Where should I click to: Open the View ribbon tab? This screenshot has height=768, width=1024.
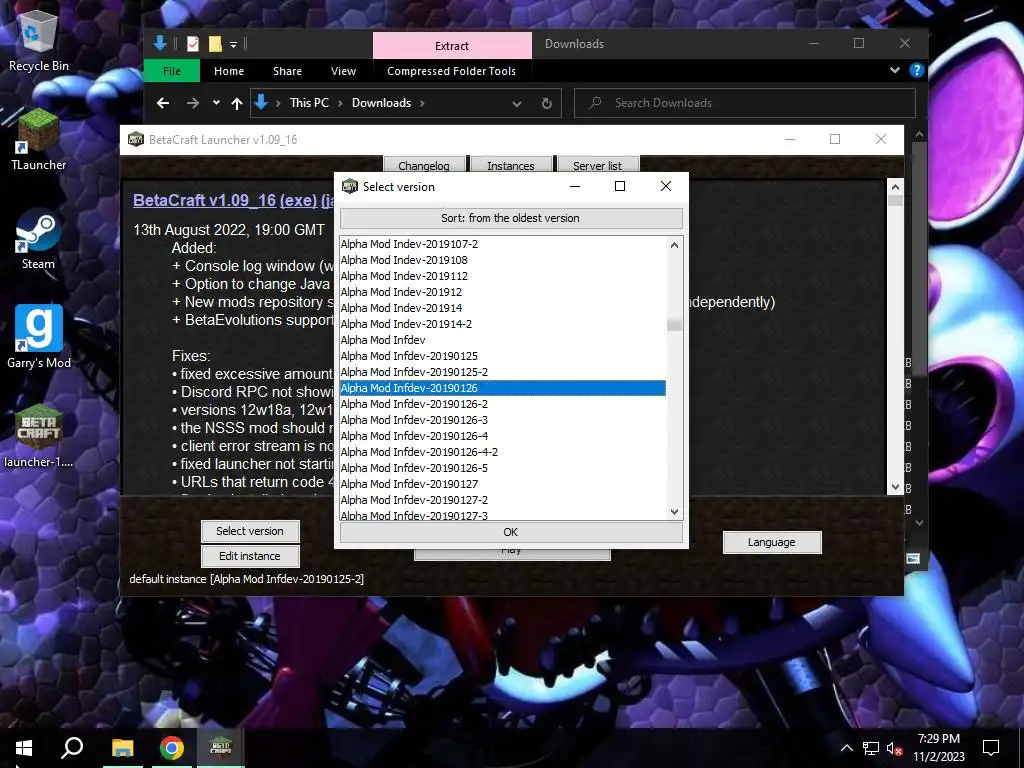coord(344,71)
